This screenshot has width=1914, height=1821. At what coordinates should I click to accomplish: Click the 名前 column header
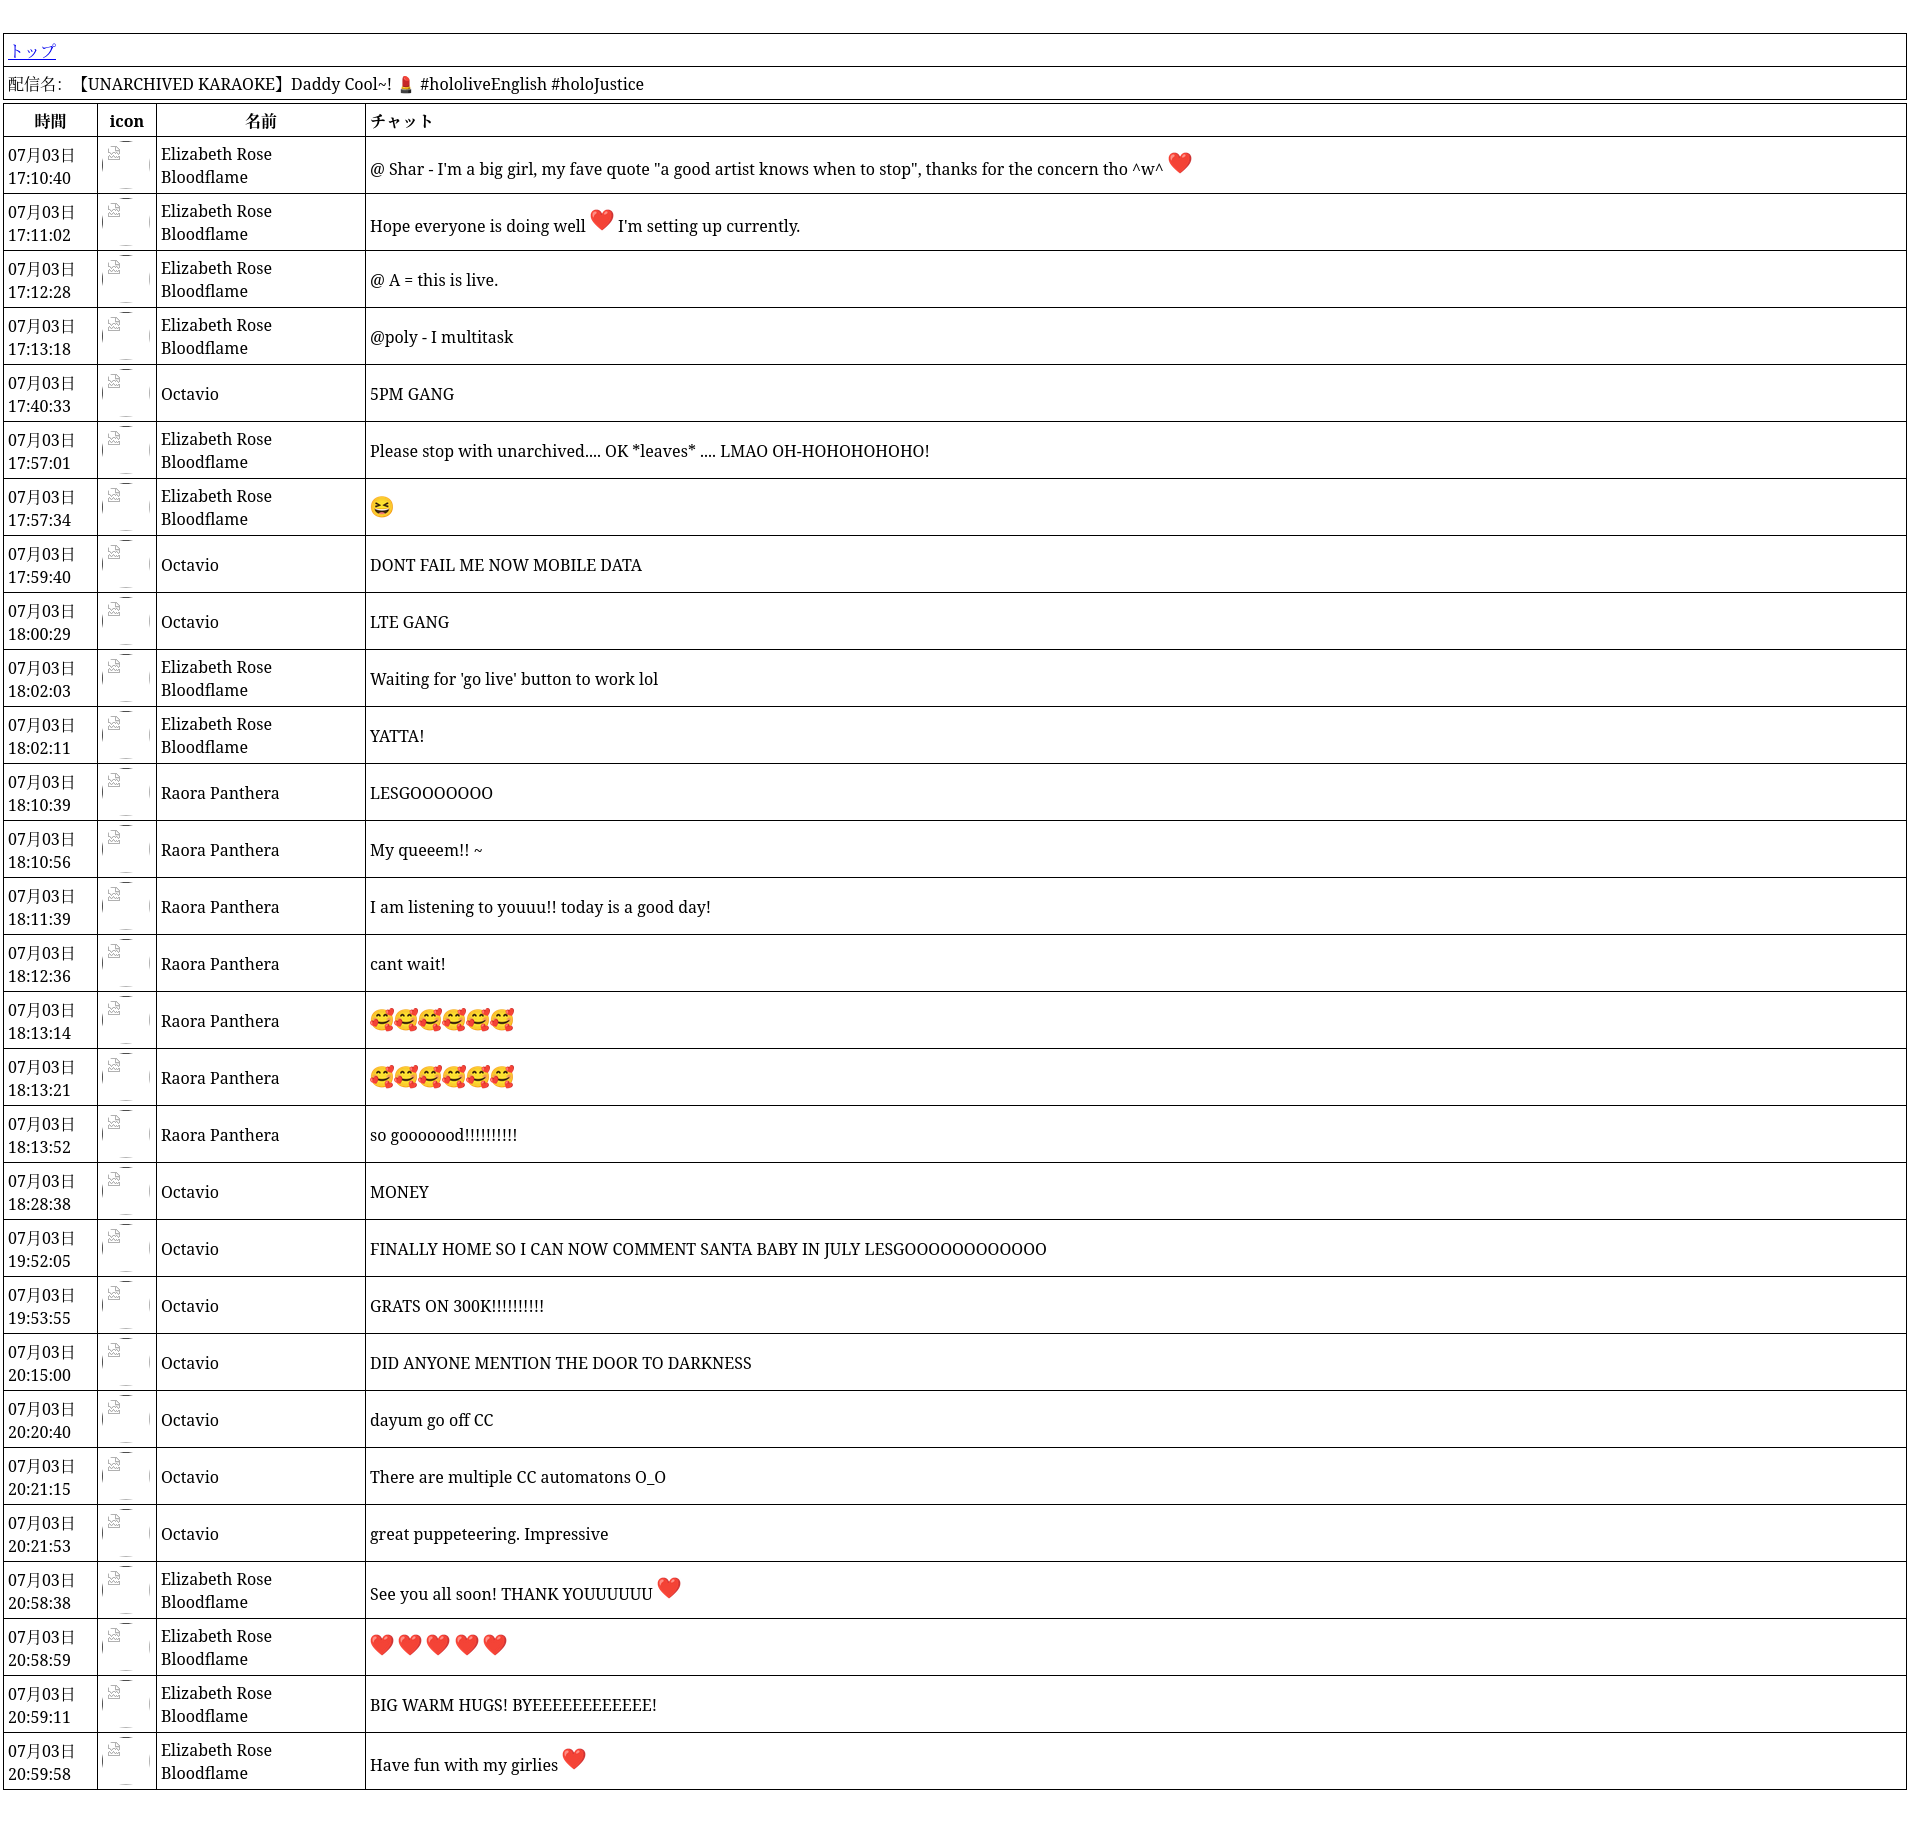(261, 121)
